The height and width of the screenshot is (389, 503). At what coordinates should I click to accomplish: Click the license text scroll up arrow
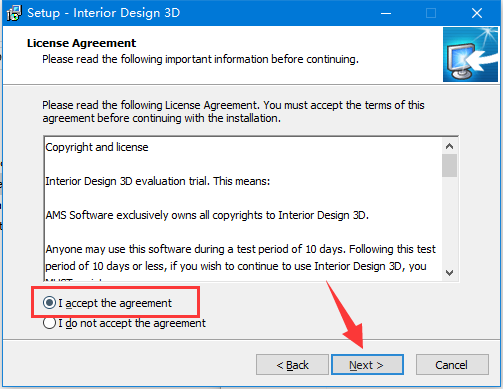tap(449, 146)
